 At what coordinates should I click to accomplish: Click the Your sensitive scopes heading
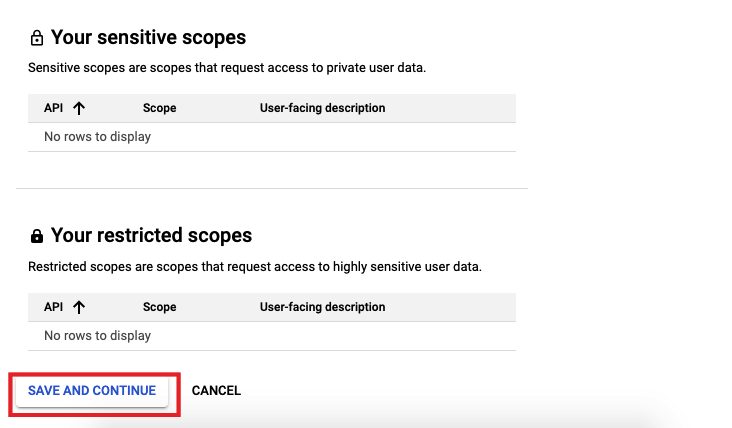(148, 38)
